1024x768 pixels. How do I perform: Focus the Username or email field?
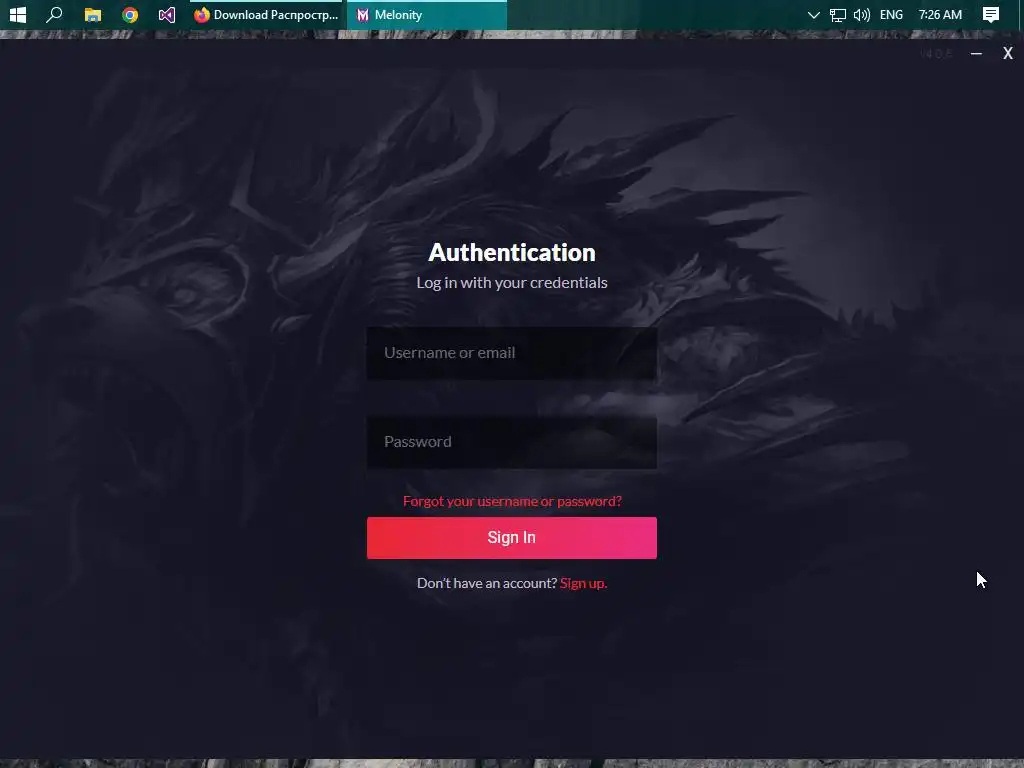tap(512, 353)
